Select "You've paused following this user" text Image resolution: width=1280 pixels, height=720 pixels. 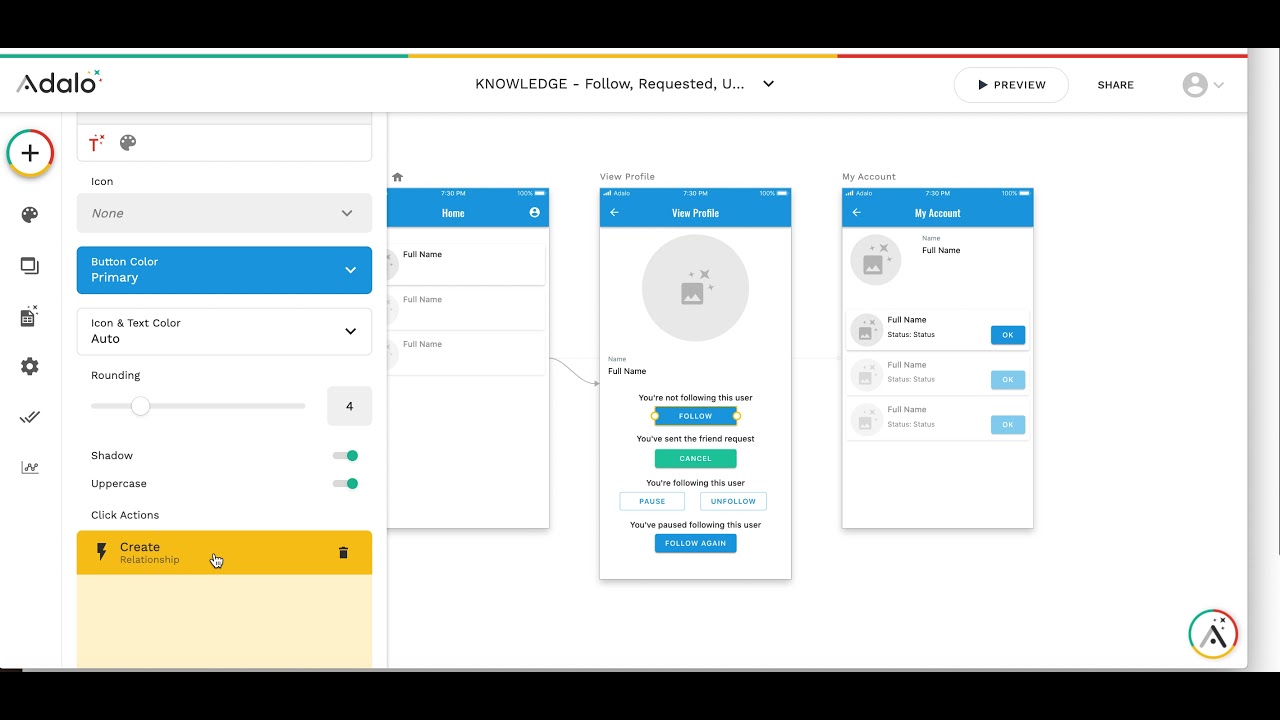coord(695,525)
